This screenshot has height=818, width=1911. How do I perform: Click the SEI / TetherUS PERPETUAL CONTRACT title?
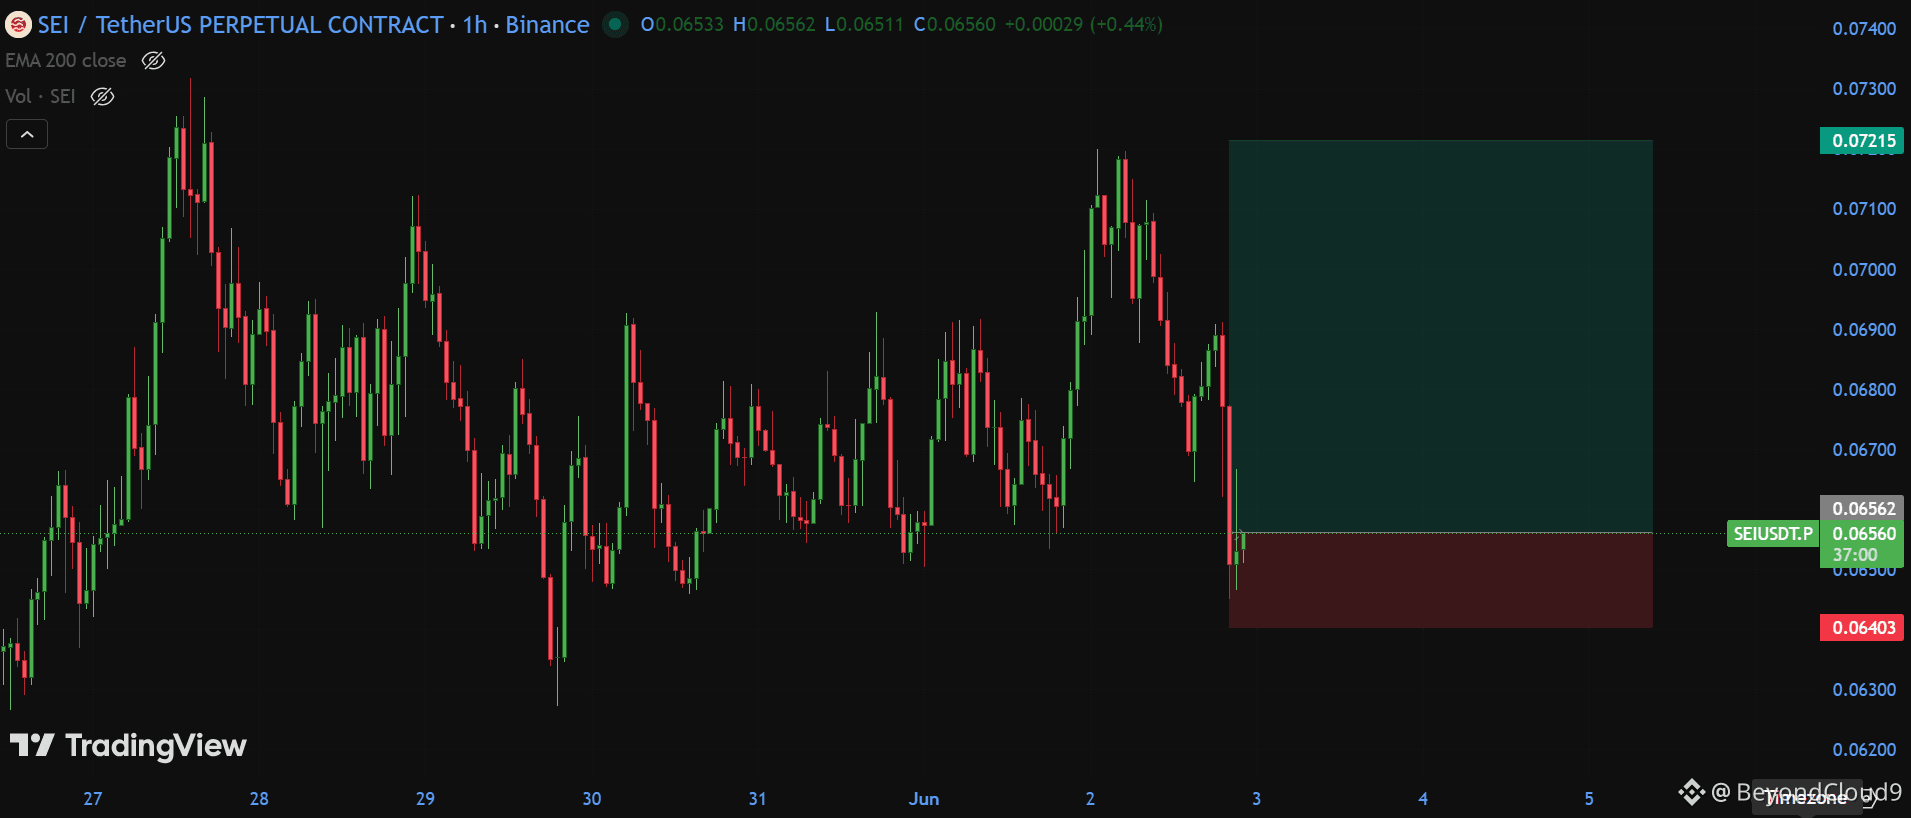tap(241, 25)
